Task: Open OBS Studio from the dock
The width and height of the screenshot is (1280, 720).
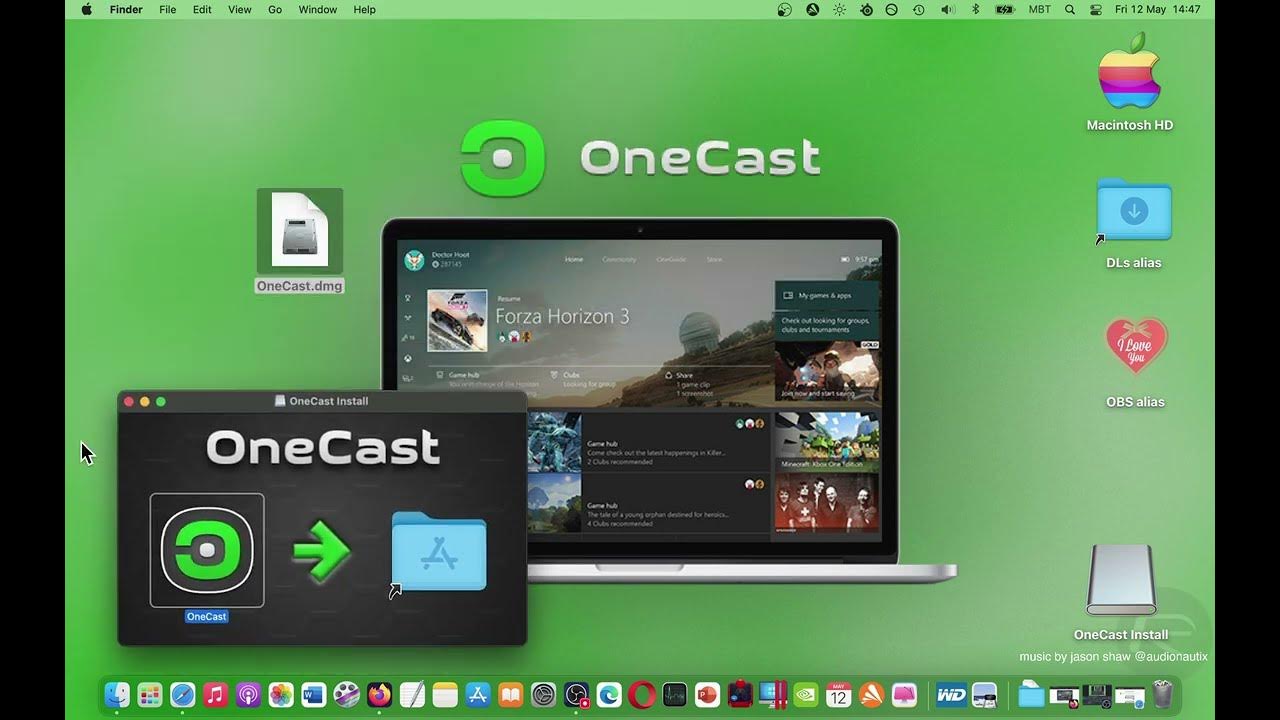Action: tap(576, 694)
